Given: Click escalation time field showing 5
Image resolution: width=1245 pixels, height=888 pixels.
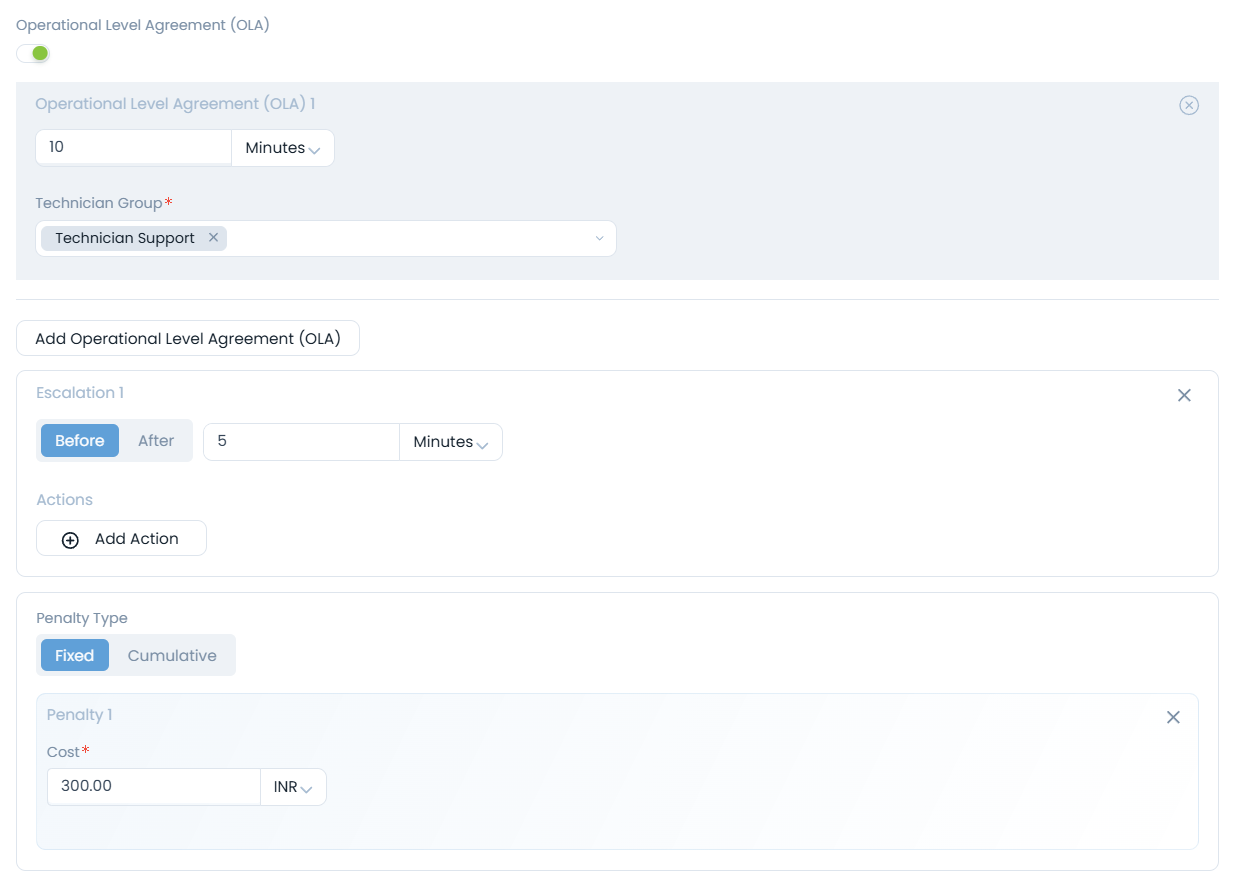Looking at the screenshot, I should point(301,442).
